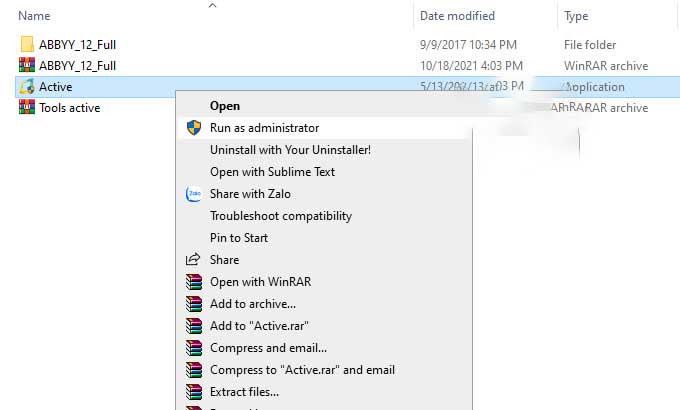Click the date 9/9/2017 10:34 PM

pos(468,45)
